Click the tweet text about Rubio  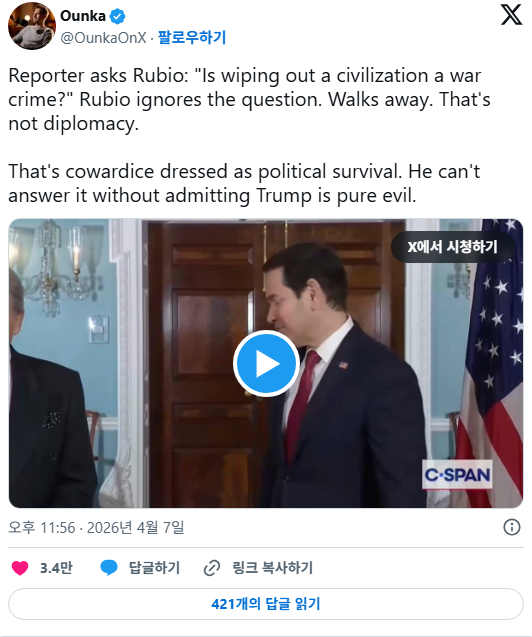pos(249,135)
